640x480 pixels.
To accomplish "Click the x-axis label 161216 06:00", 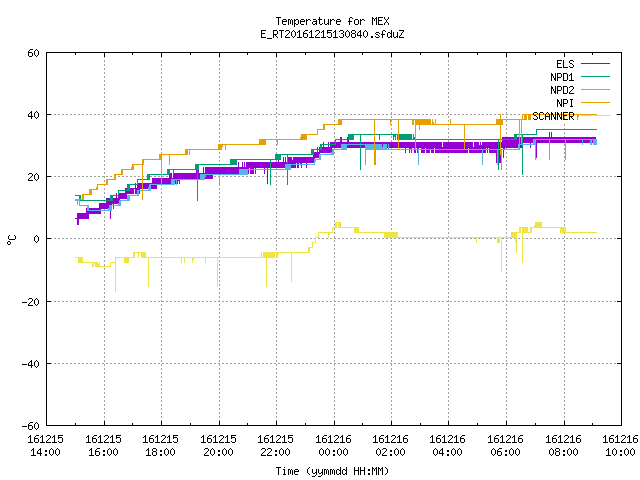I will pyautogui.click(x=506, y=446).
